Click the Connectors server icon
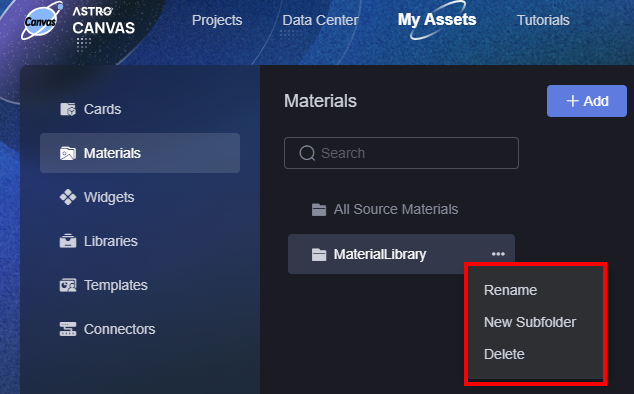Viewport: 634px width, 394px height. point(68,329)
